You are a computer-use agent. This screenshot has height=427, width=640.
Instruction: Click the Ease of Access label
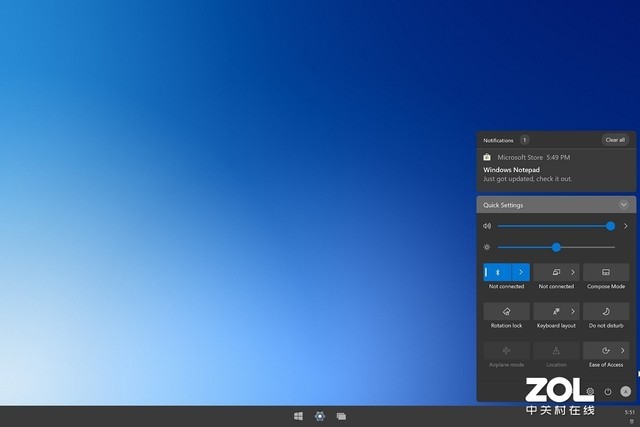606,365
